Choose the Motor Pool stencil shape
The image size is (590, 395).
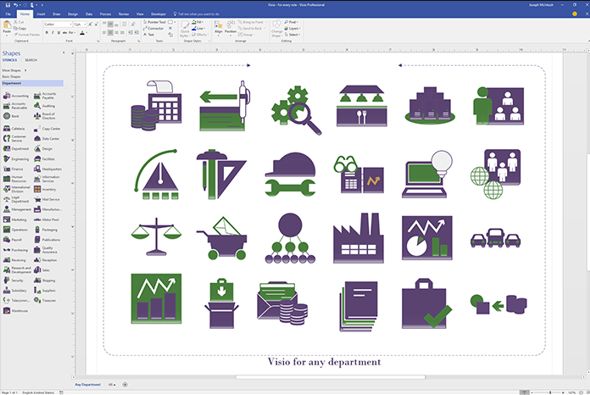(46, 219)
